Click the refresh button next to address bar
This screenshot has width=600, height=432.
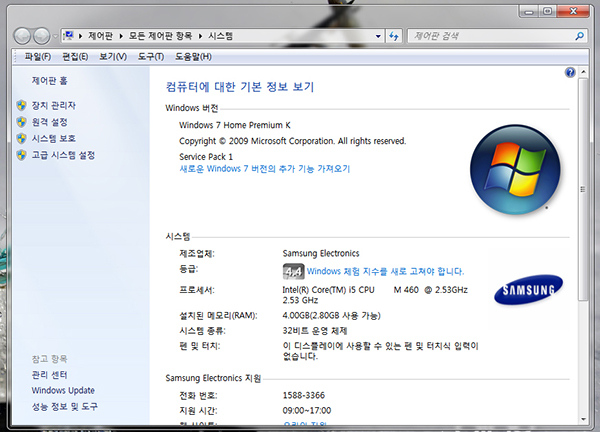click(x=394, y=36)
